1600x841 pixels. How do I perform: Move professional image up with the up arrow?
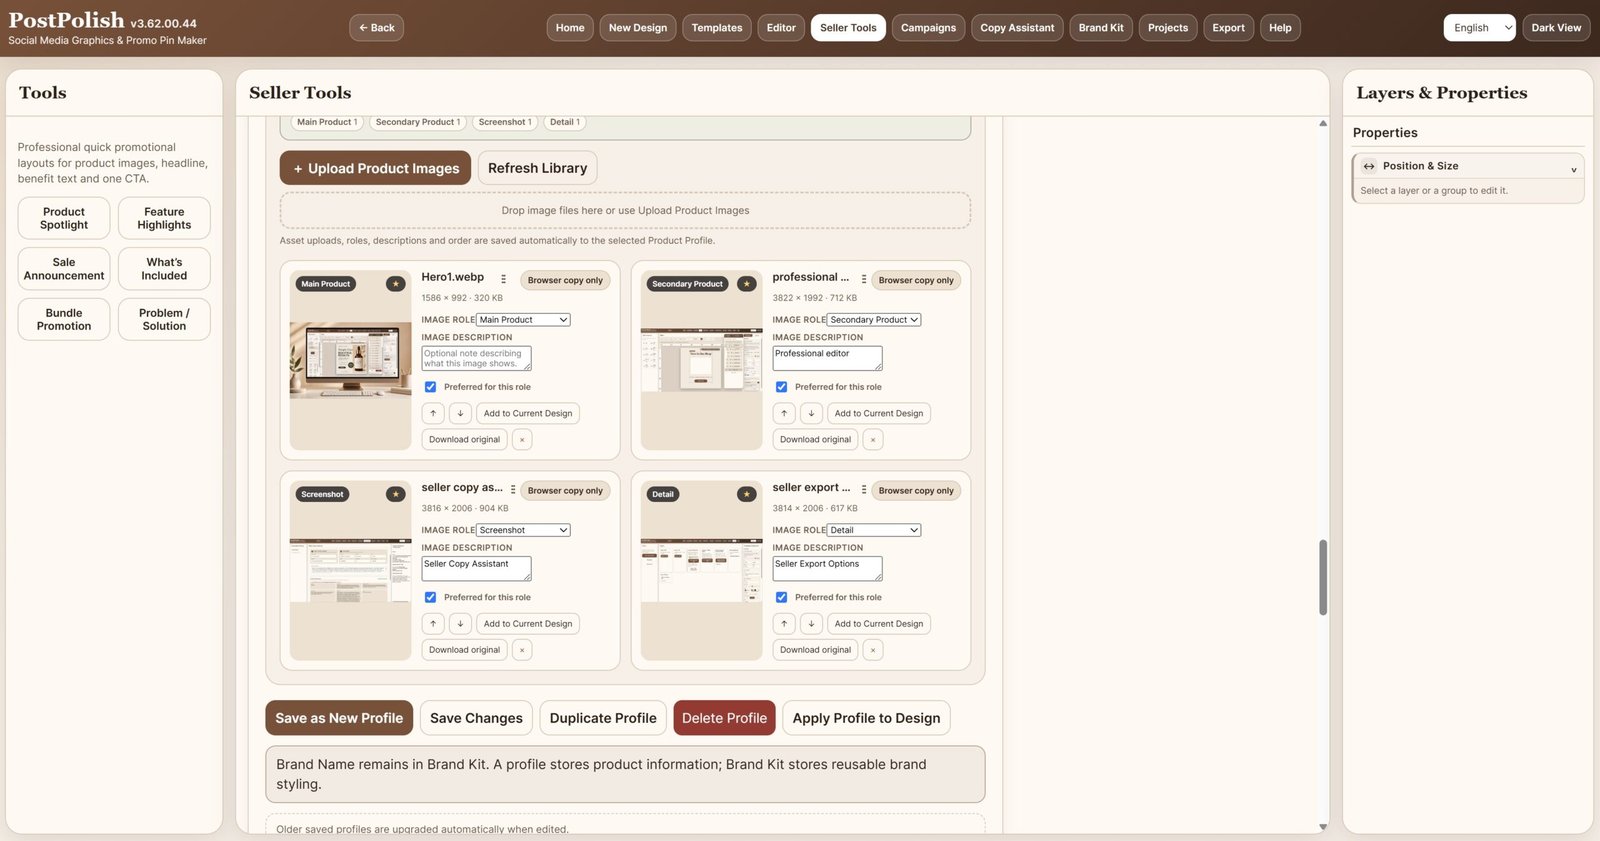pos(784,413)
